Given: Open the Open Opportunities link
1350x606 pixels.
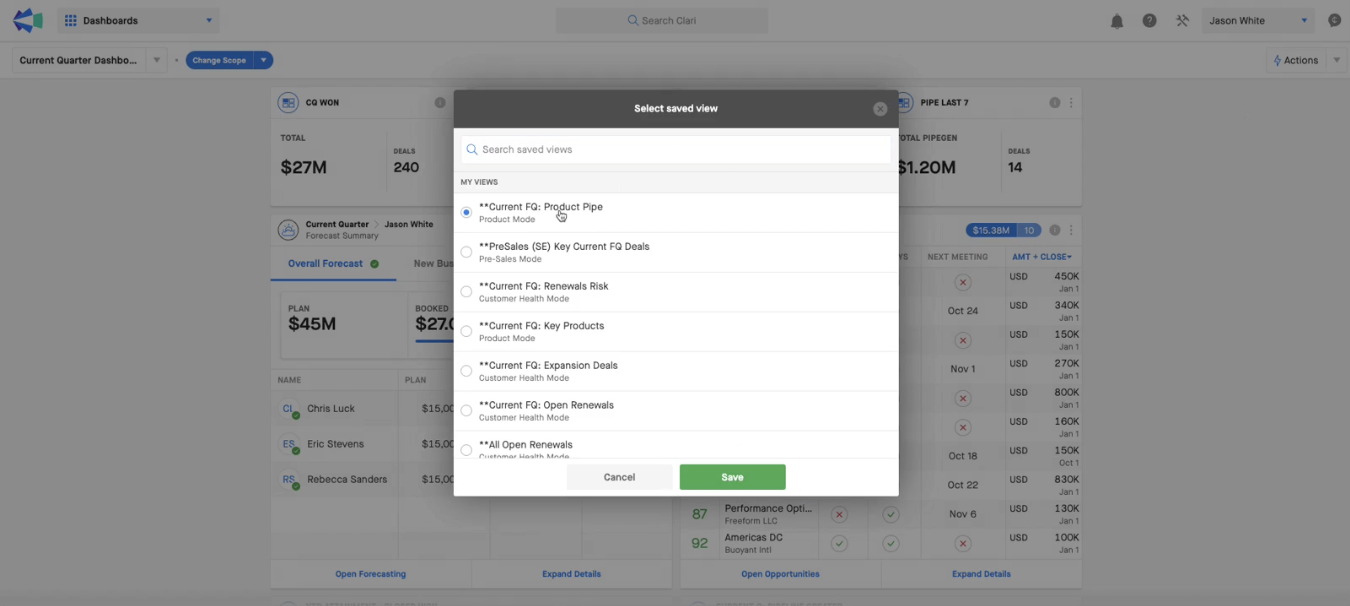Looking at the screenshot, I should (x=780, y=574).
